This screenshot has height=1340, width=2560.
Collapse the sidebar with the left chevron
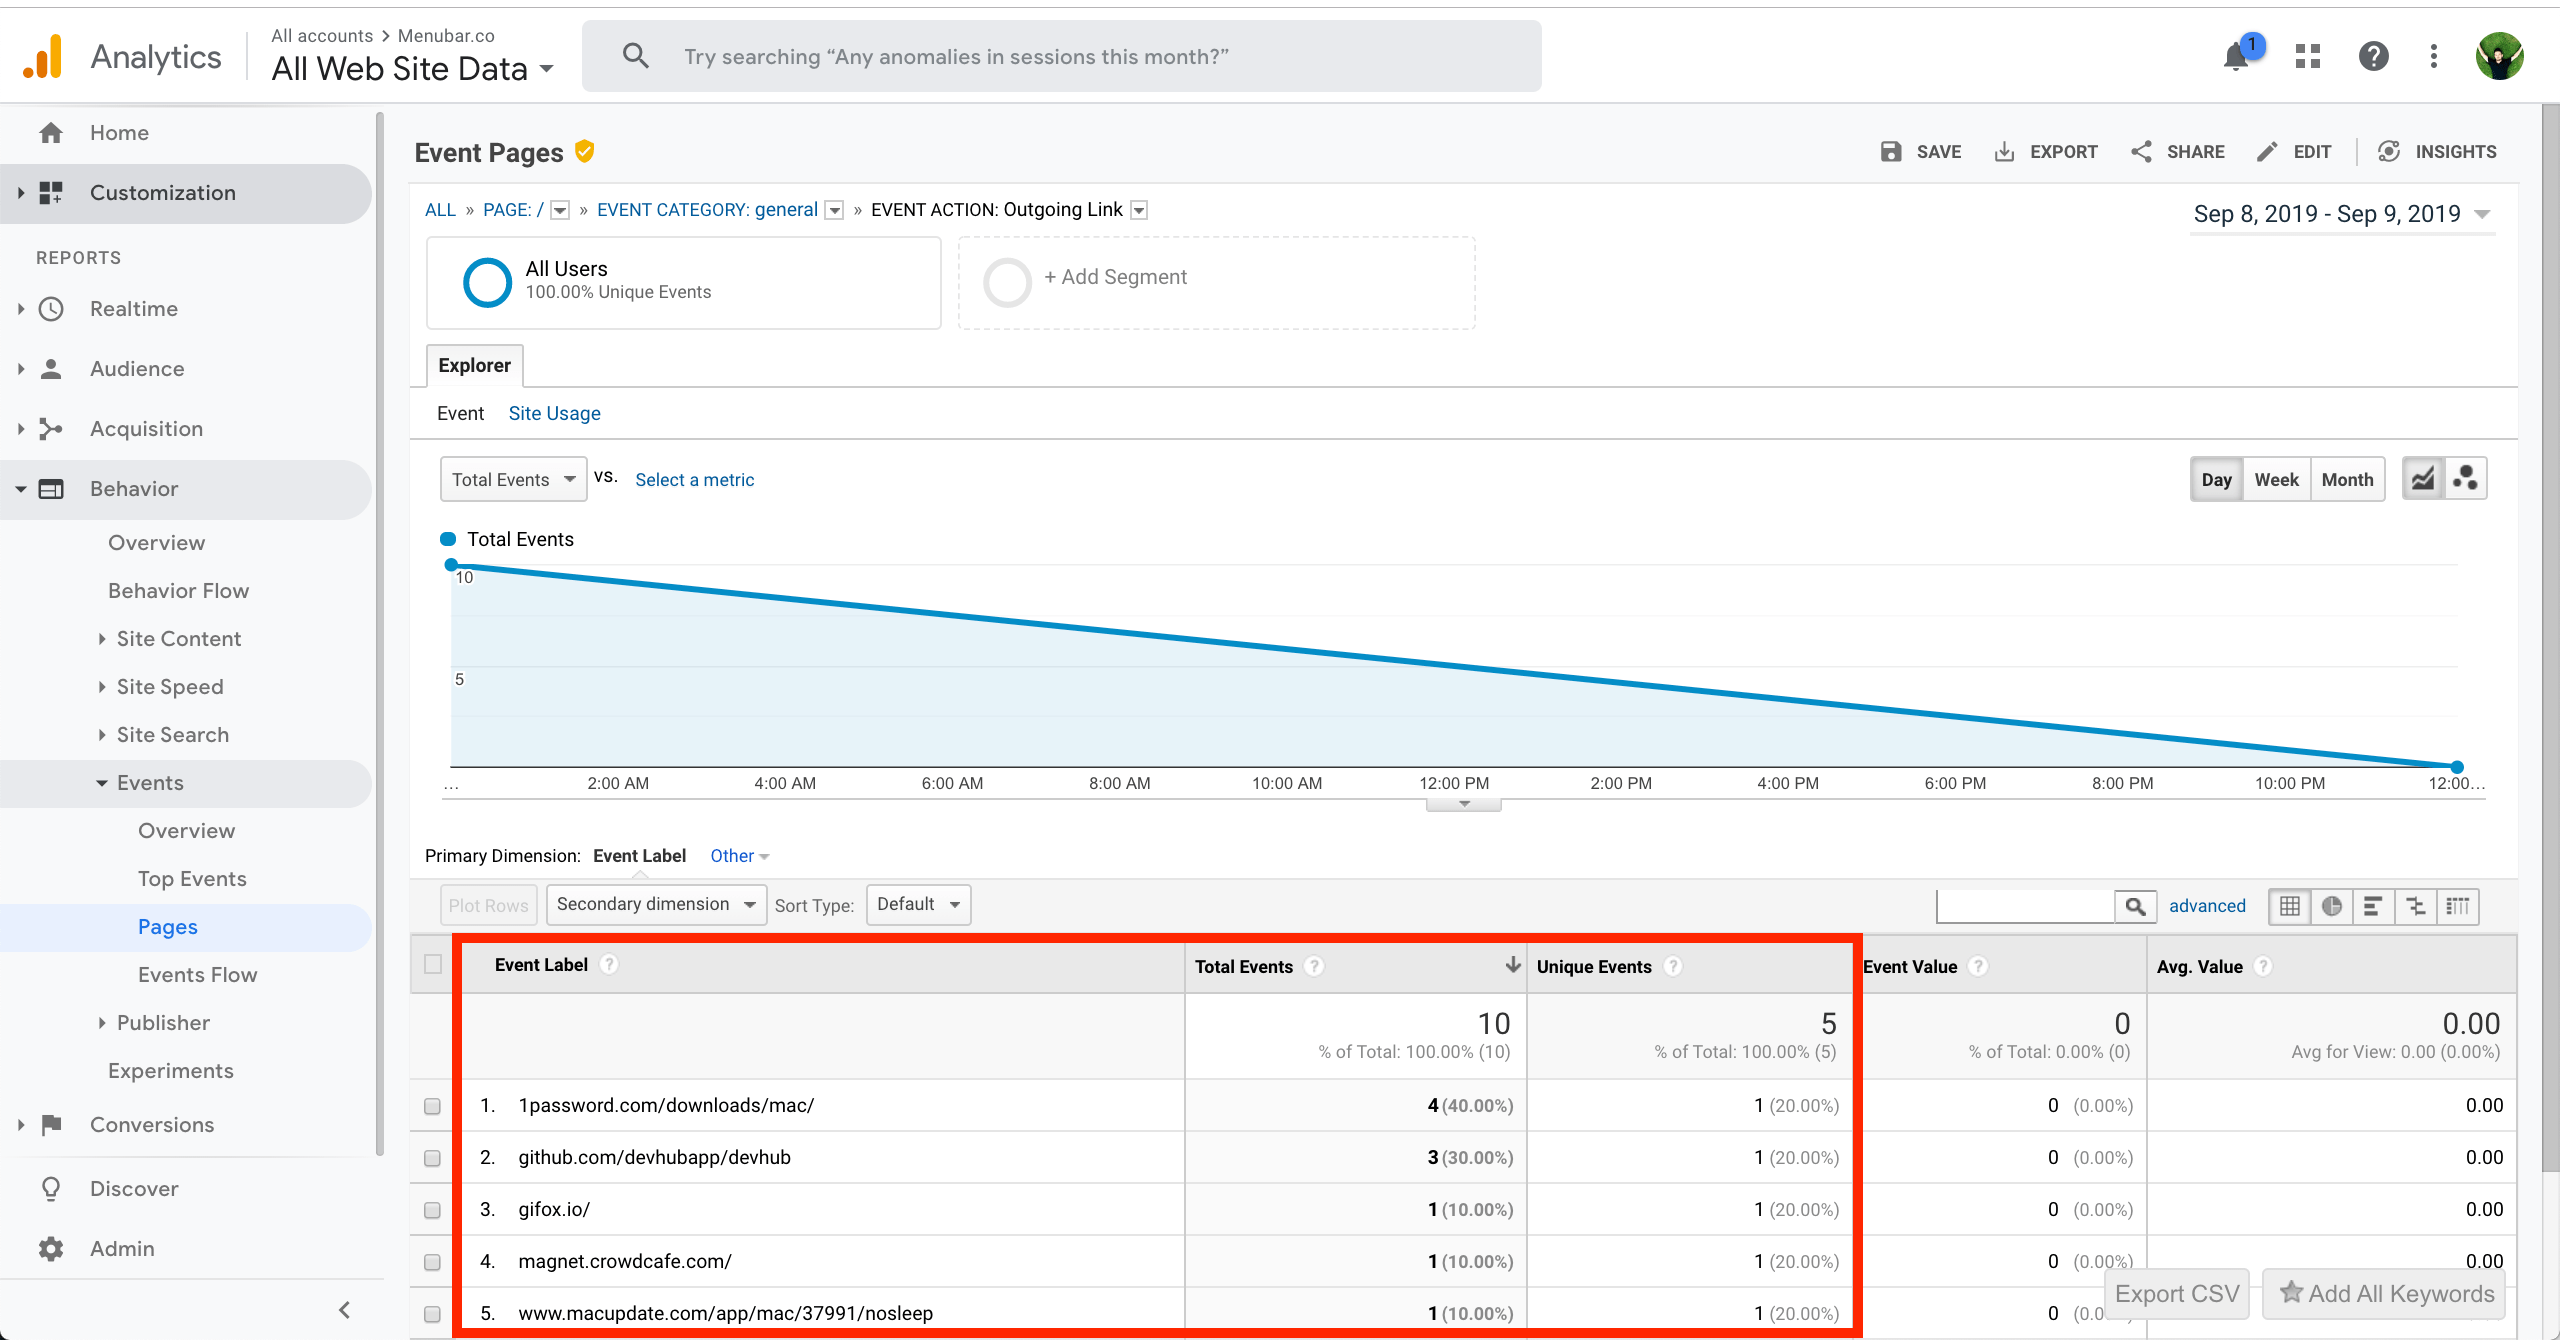pyautogui.click(x=344, y=1310)
